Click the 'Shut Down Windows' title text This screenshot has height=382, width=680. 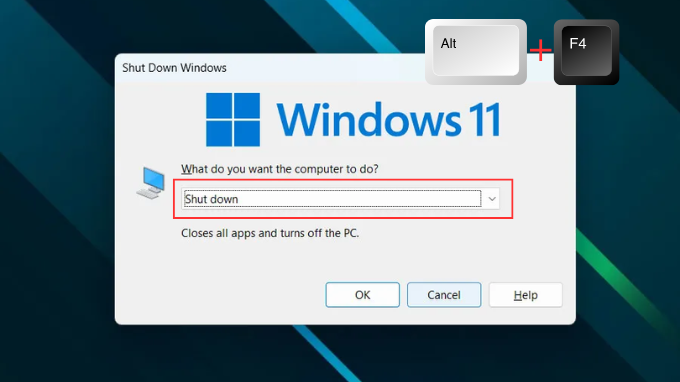tap(174, 68)
